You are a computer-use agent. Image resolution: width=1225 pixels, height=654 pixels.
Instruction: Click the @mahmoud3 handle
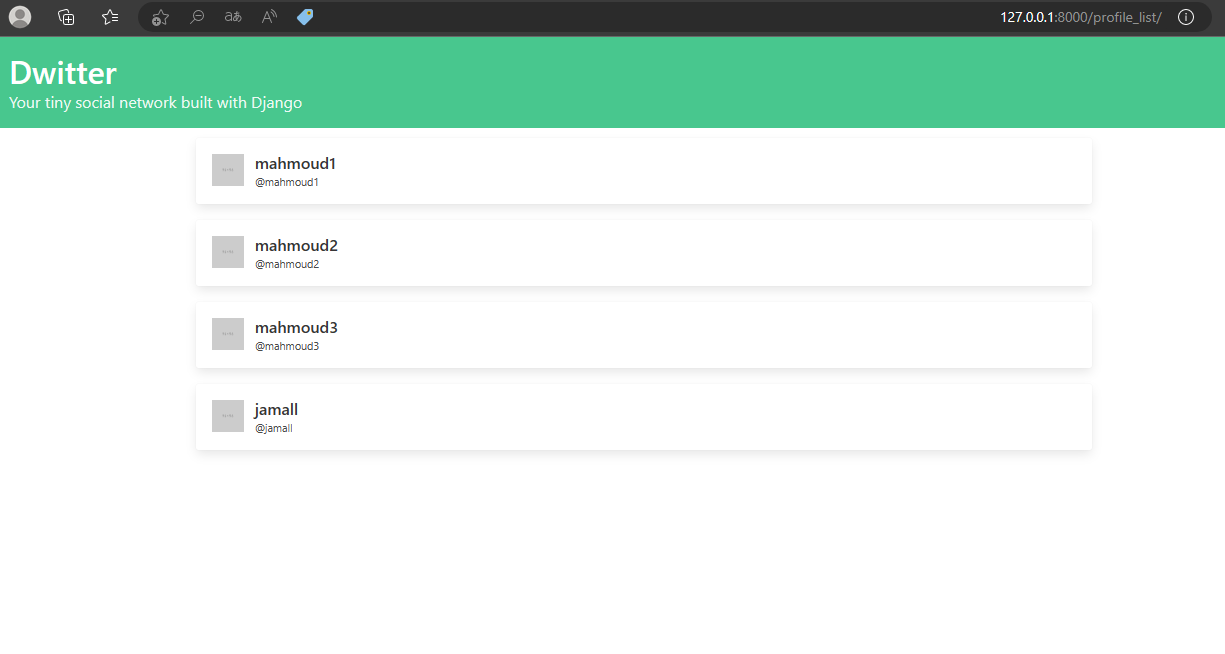click(287, 346)
